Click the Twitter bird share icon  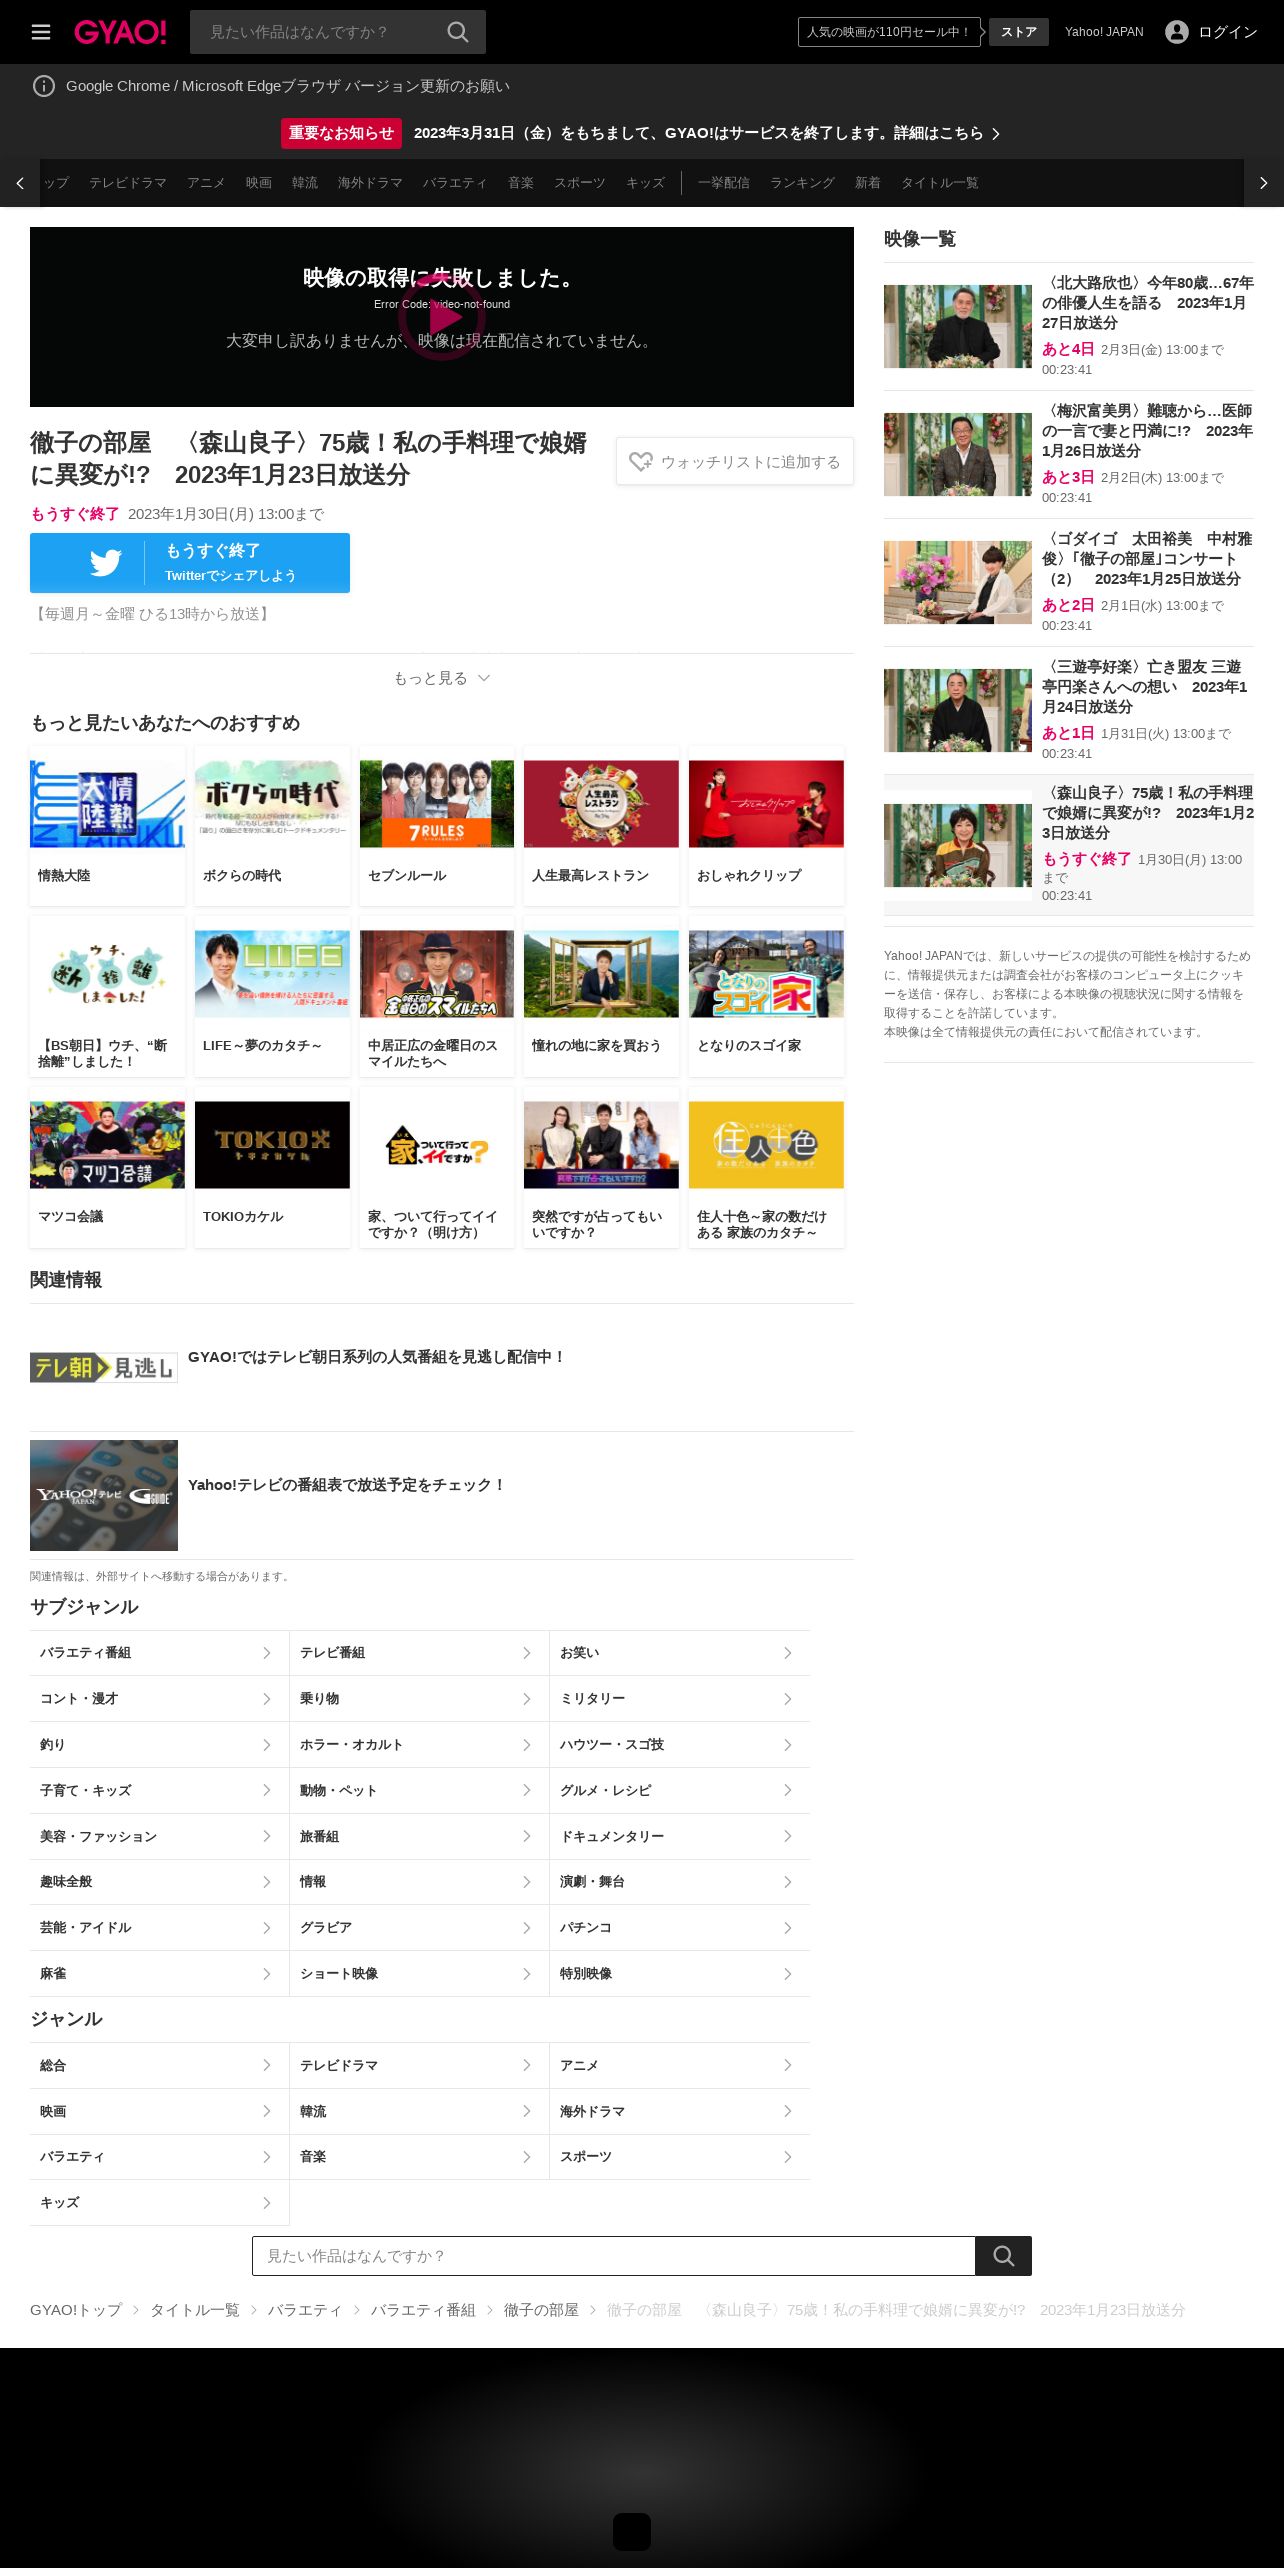(x=106, y=563)
